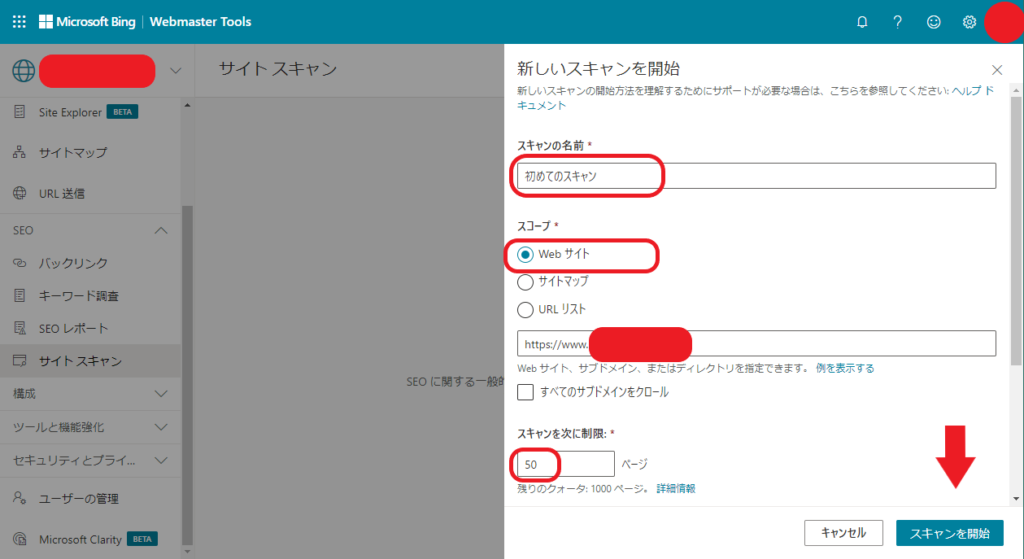Expand the 構成 section
Screen dimensions: 1024x559
pos(161,394)
